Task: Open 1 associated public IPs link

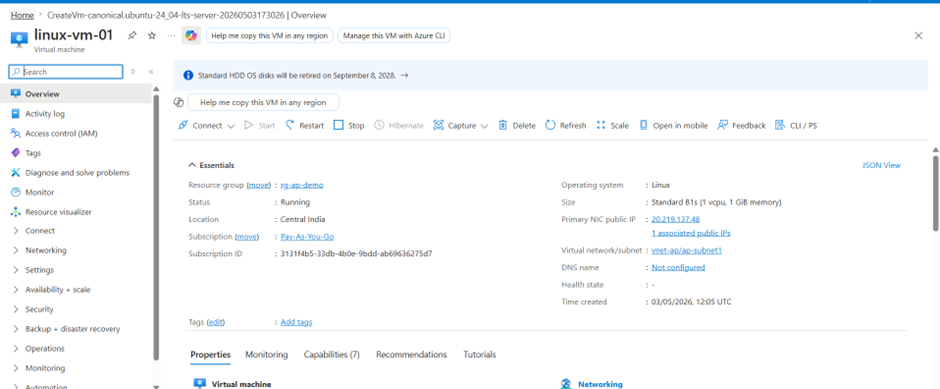Action: tap(691, 233)
